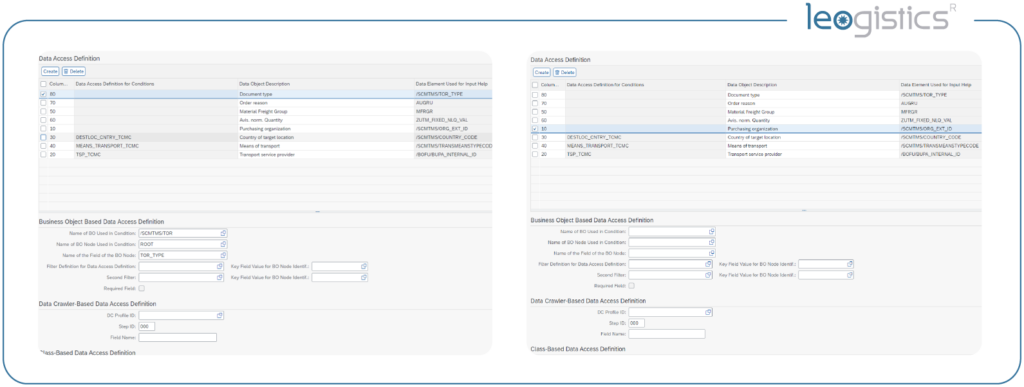Left panel: open Second Filter value help icon
Image resolution: width=1024 pixels, height=387 pixels.
click(x=220, y=277)
